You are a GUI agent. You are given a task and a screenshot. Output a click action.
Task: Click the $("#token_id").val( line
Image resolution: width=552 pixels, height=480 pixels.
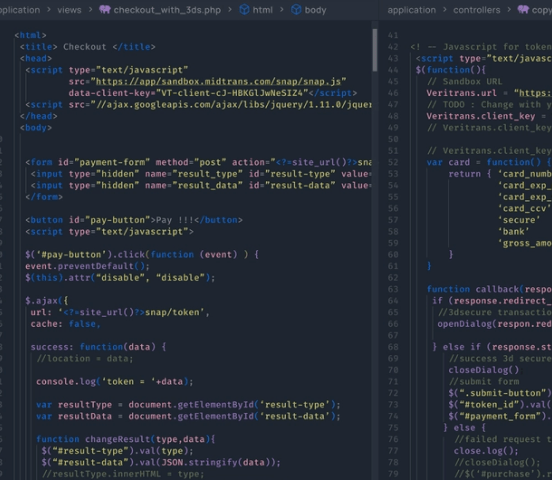tap(500, 405)
